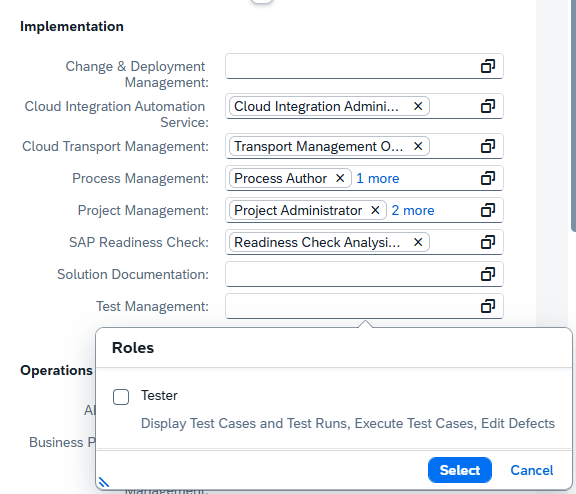
Task: Open value help for Change & Deployment Management
Action: point(488,66)
